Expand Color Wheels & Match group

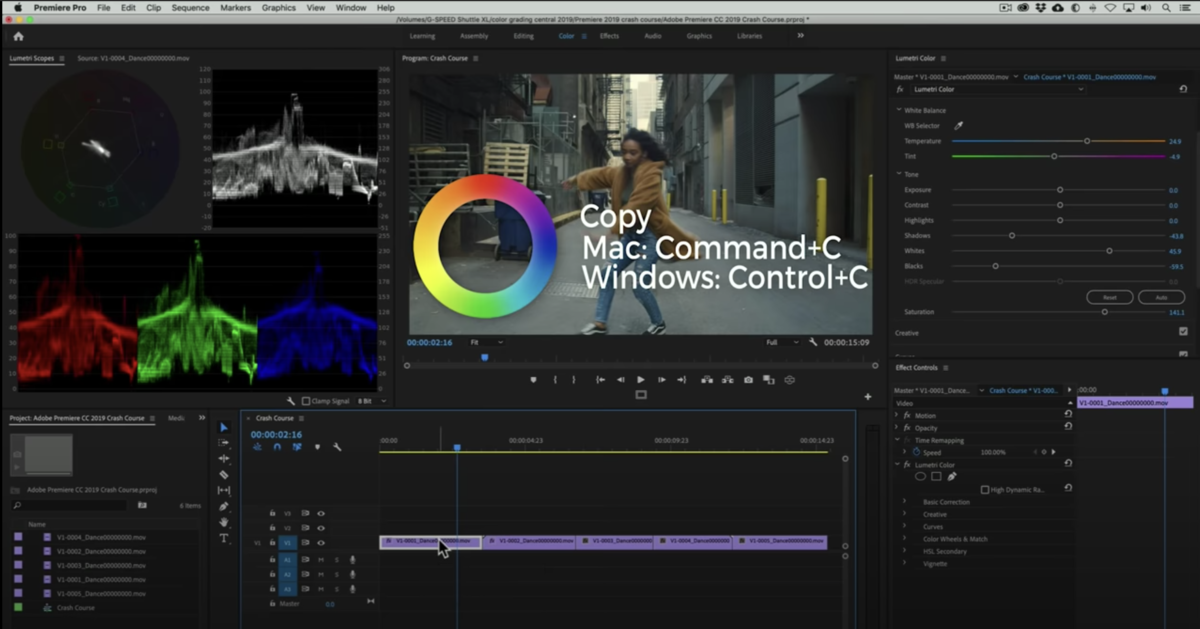(904, 539)
